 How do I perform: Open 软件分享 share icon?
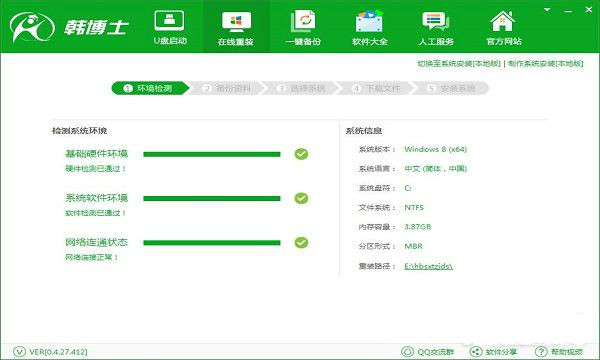point(476,352)
